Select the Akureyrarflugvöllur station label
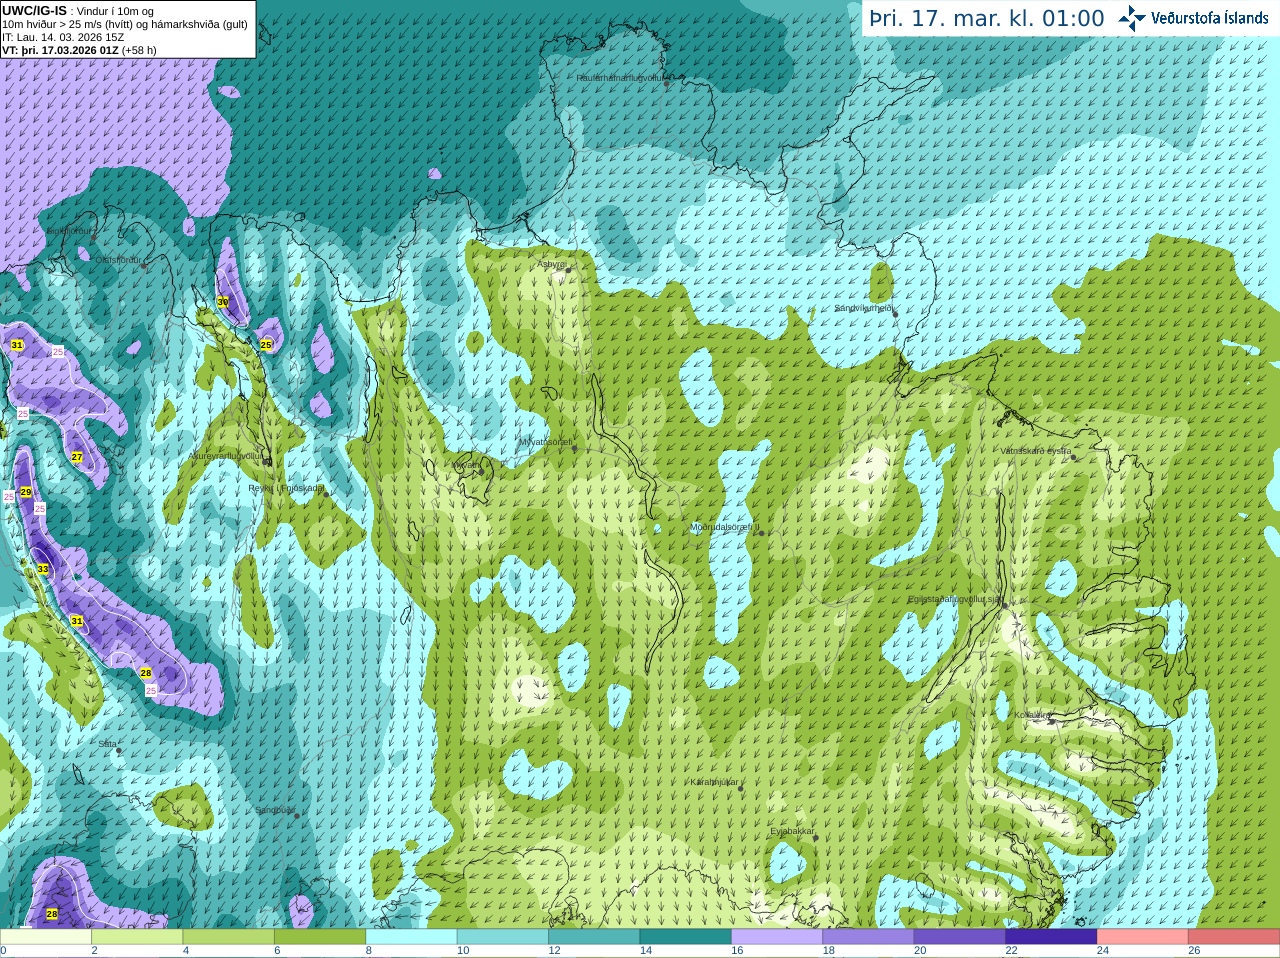Screen dimensions: 1280x958 [225, 456]
